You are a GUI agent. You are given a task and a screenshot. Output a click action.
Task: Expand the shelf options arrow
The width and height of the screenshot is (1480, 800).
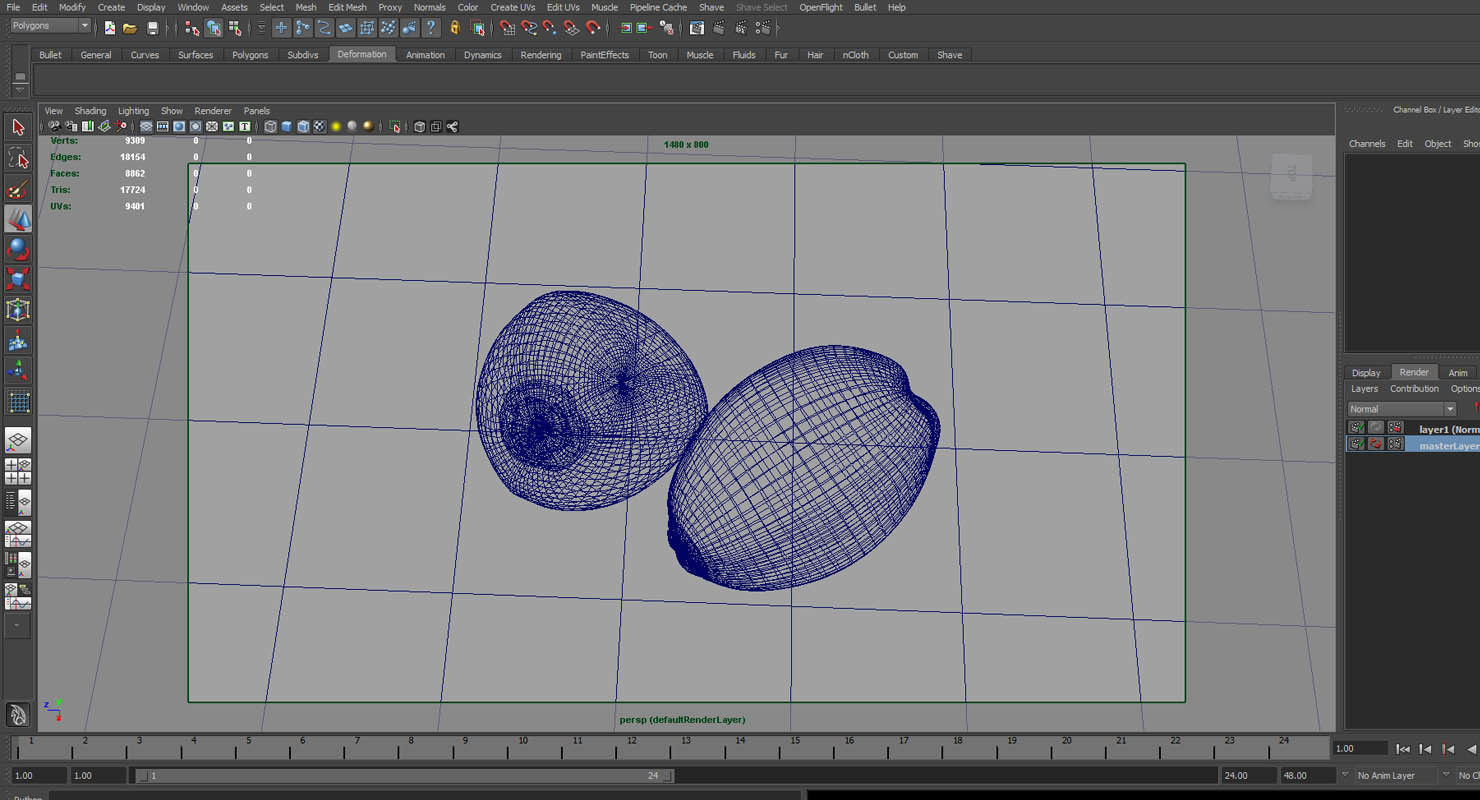[19, 90]
